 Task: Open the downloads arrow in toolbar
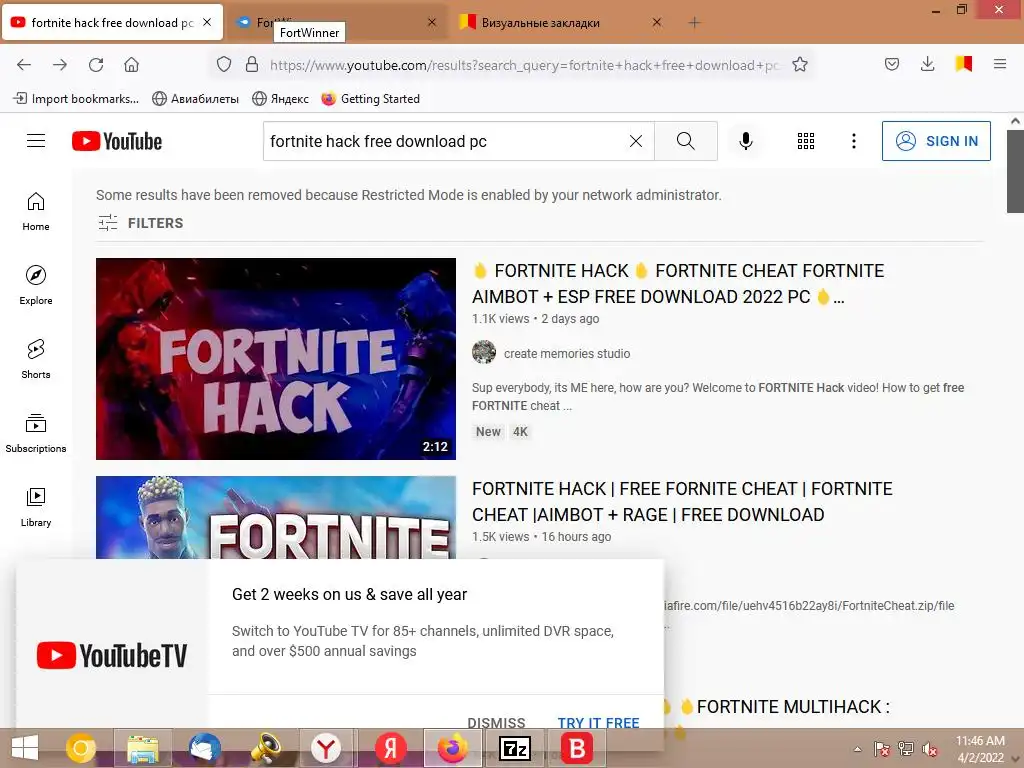[x=927, y=64]
